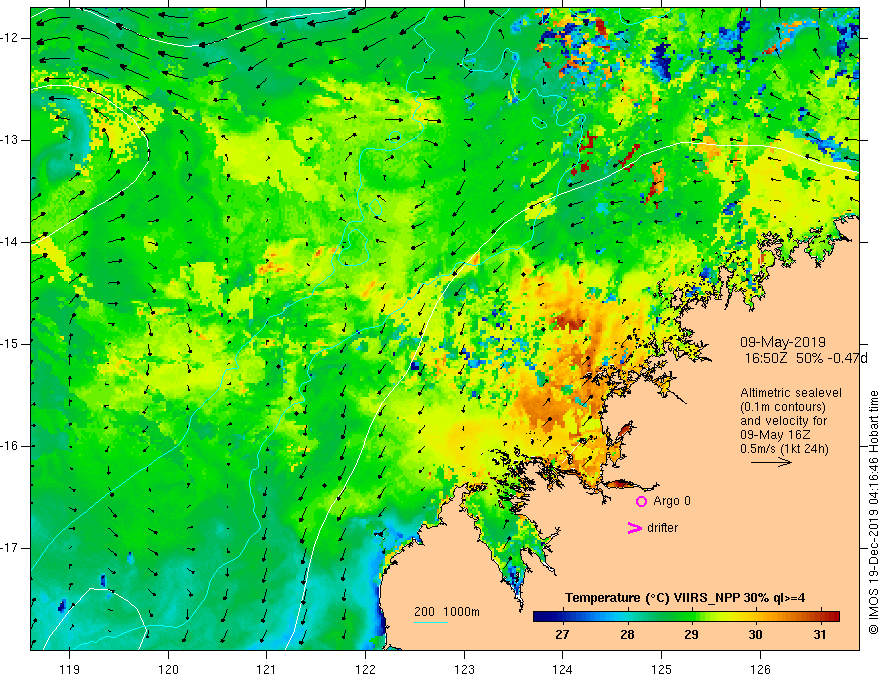Viewport: 880px width, 680px height.
Task: Click the IMOS copyright timestamp text
Action: tap(873, 513)
